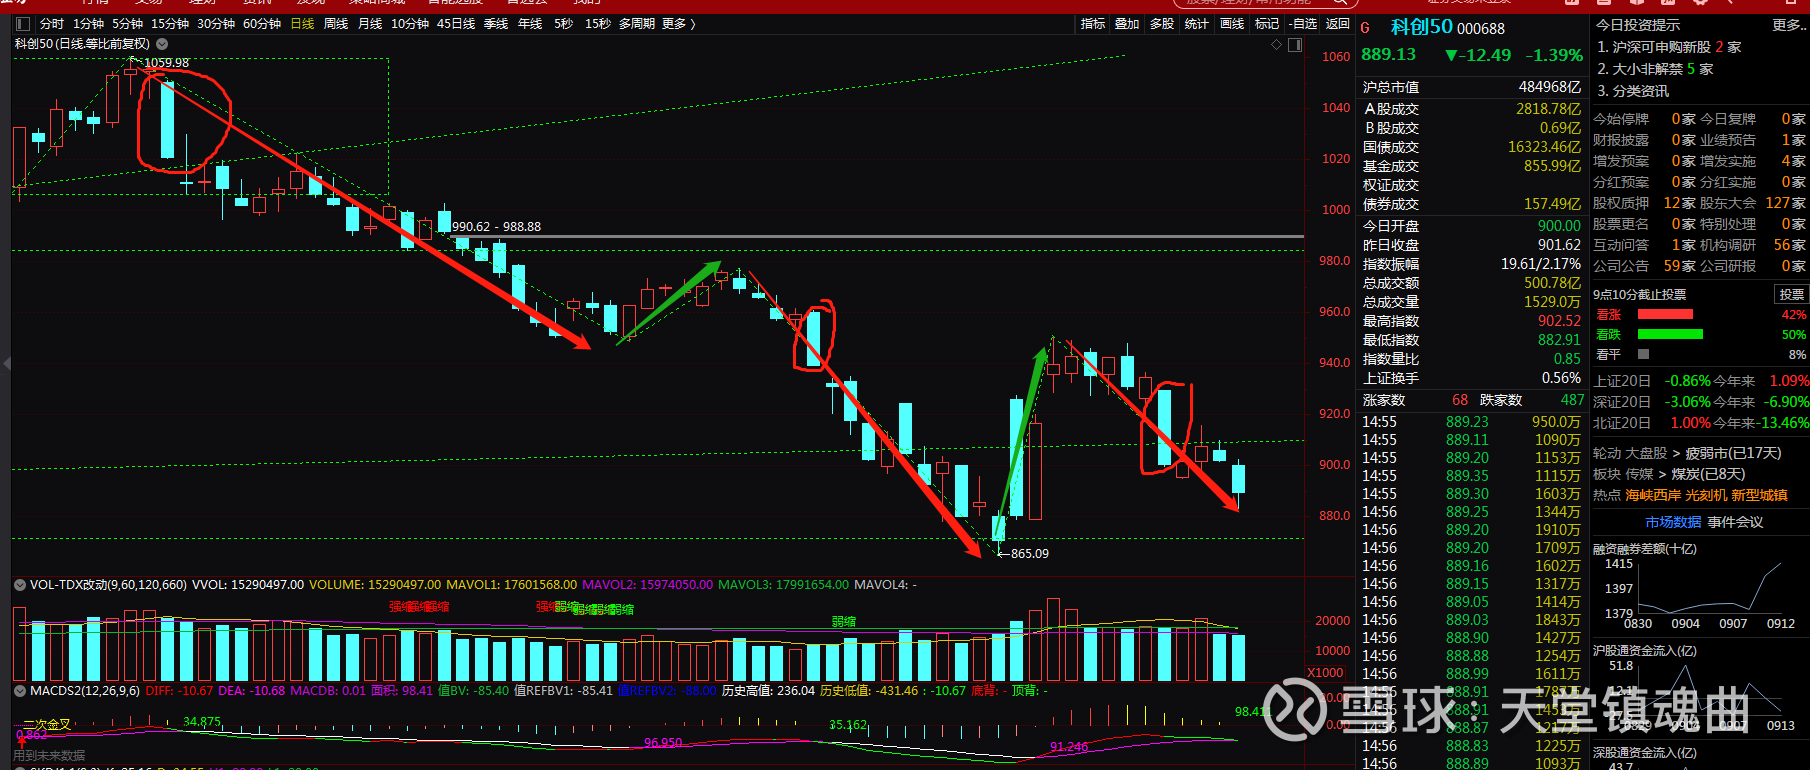Select the 5秒 period

pyautogui.click(x=563, y=23)
